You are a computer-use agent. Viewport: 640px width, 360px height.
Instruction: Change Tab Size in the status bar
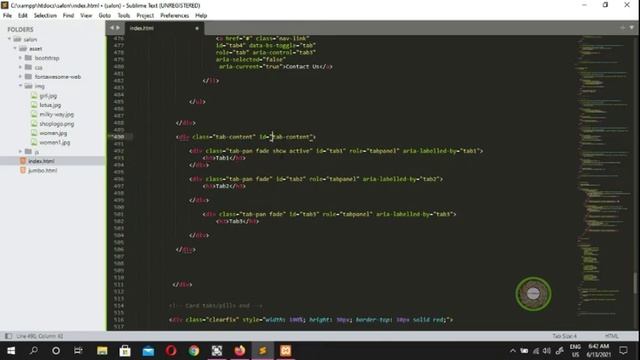click(x=564, y=336)
